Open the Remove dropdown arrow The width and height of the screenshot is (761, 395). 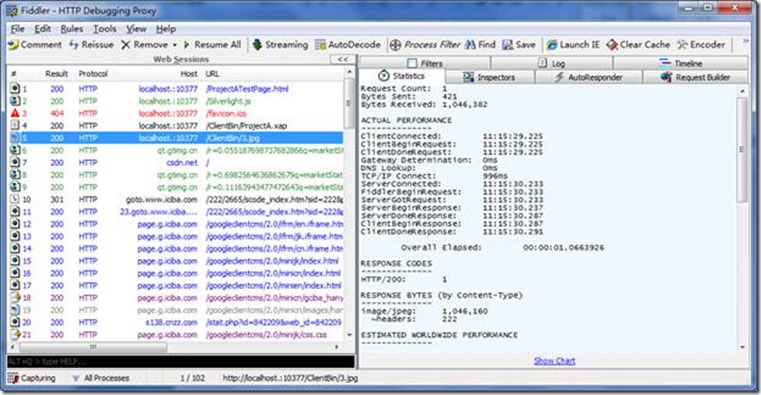[x=175, y=45]
